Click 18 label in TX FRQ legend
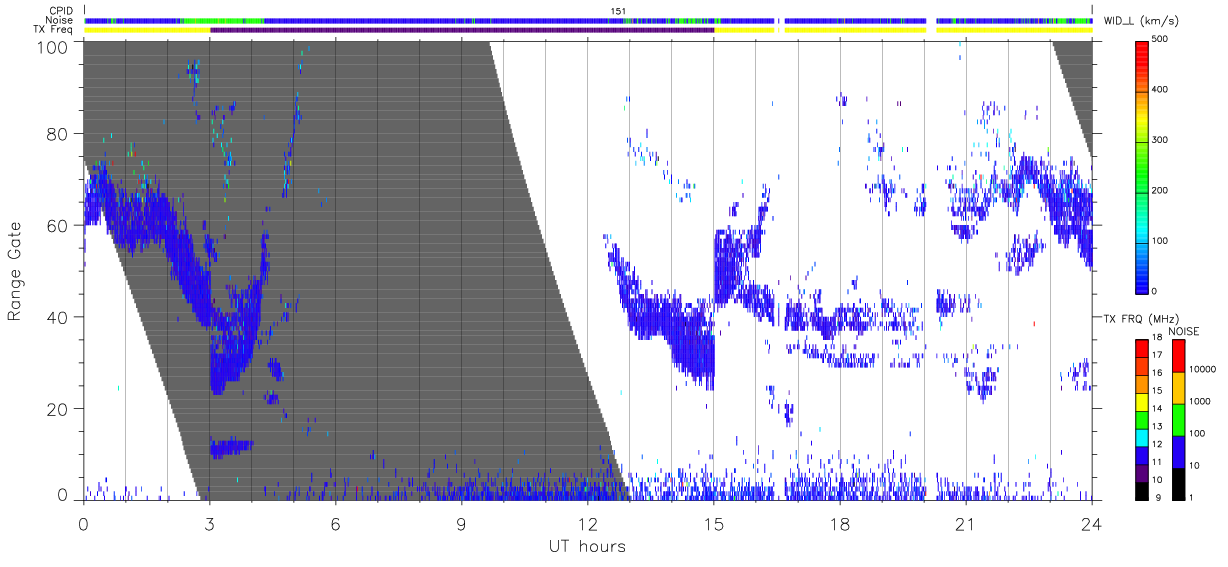This screenshot has width=1228, height=567. 1157,337
